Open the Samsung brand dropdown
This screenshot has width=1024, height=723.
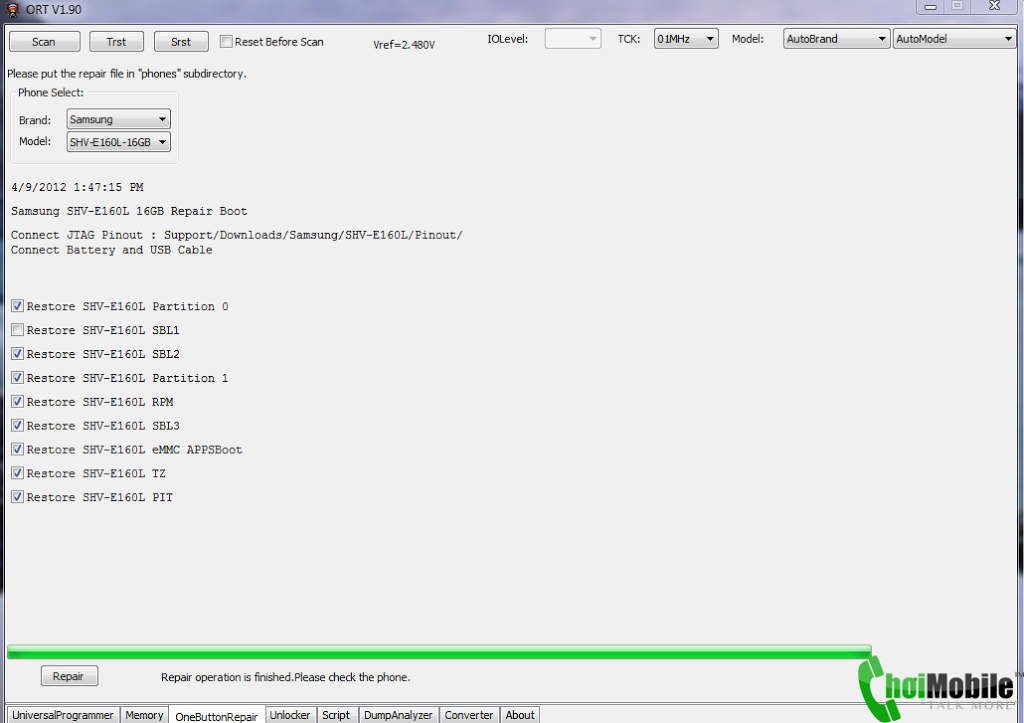coord(118,120)
